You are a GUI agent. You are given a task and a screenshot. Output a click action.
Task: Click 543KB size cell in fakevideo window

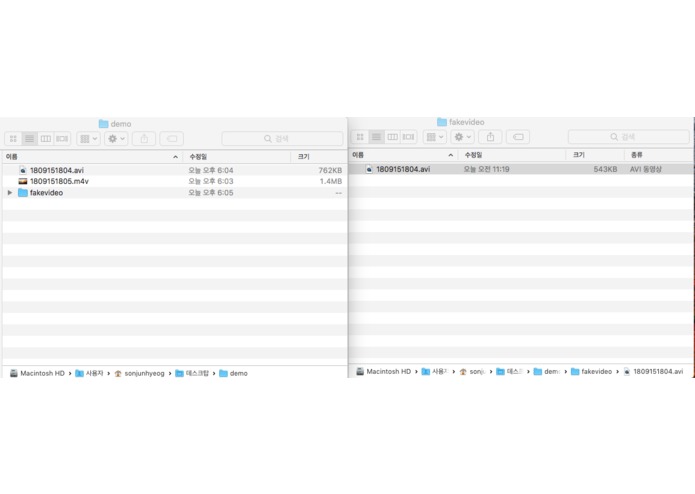(605, 169)
